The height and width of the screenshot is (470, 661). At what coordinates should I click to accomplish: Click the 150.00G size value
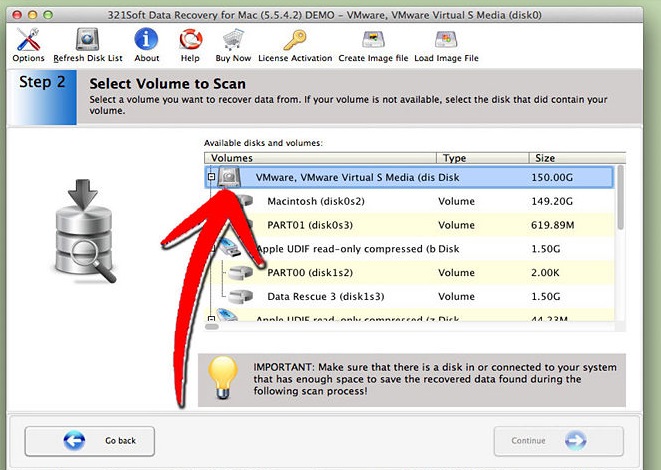(552, 177)
